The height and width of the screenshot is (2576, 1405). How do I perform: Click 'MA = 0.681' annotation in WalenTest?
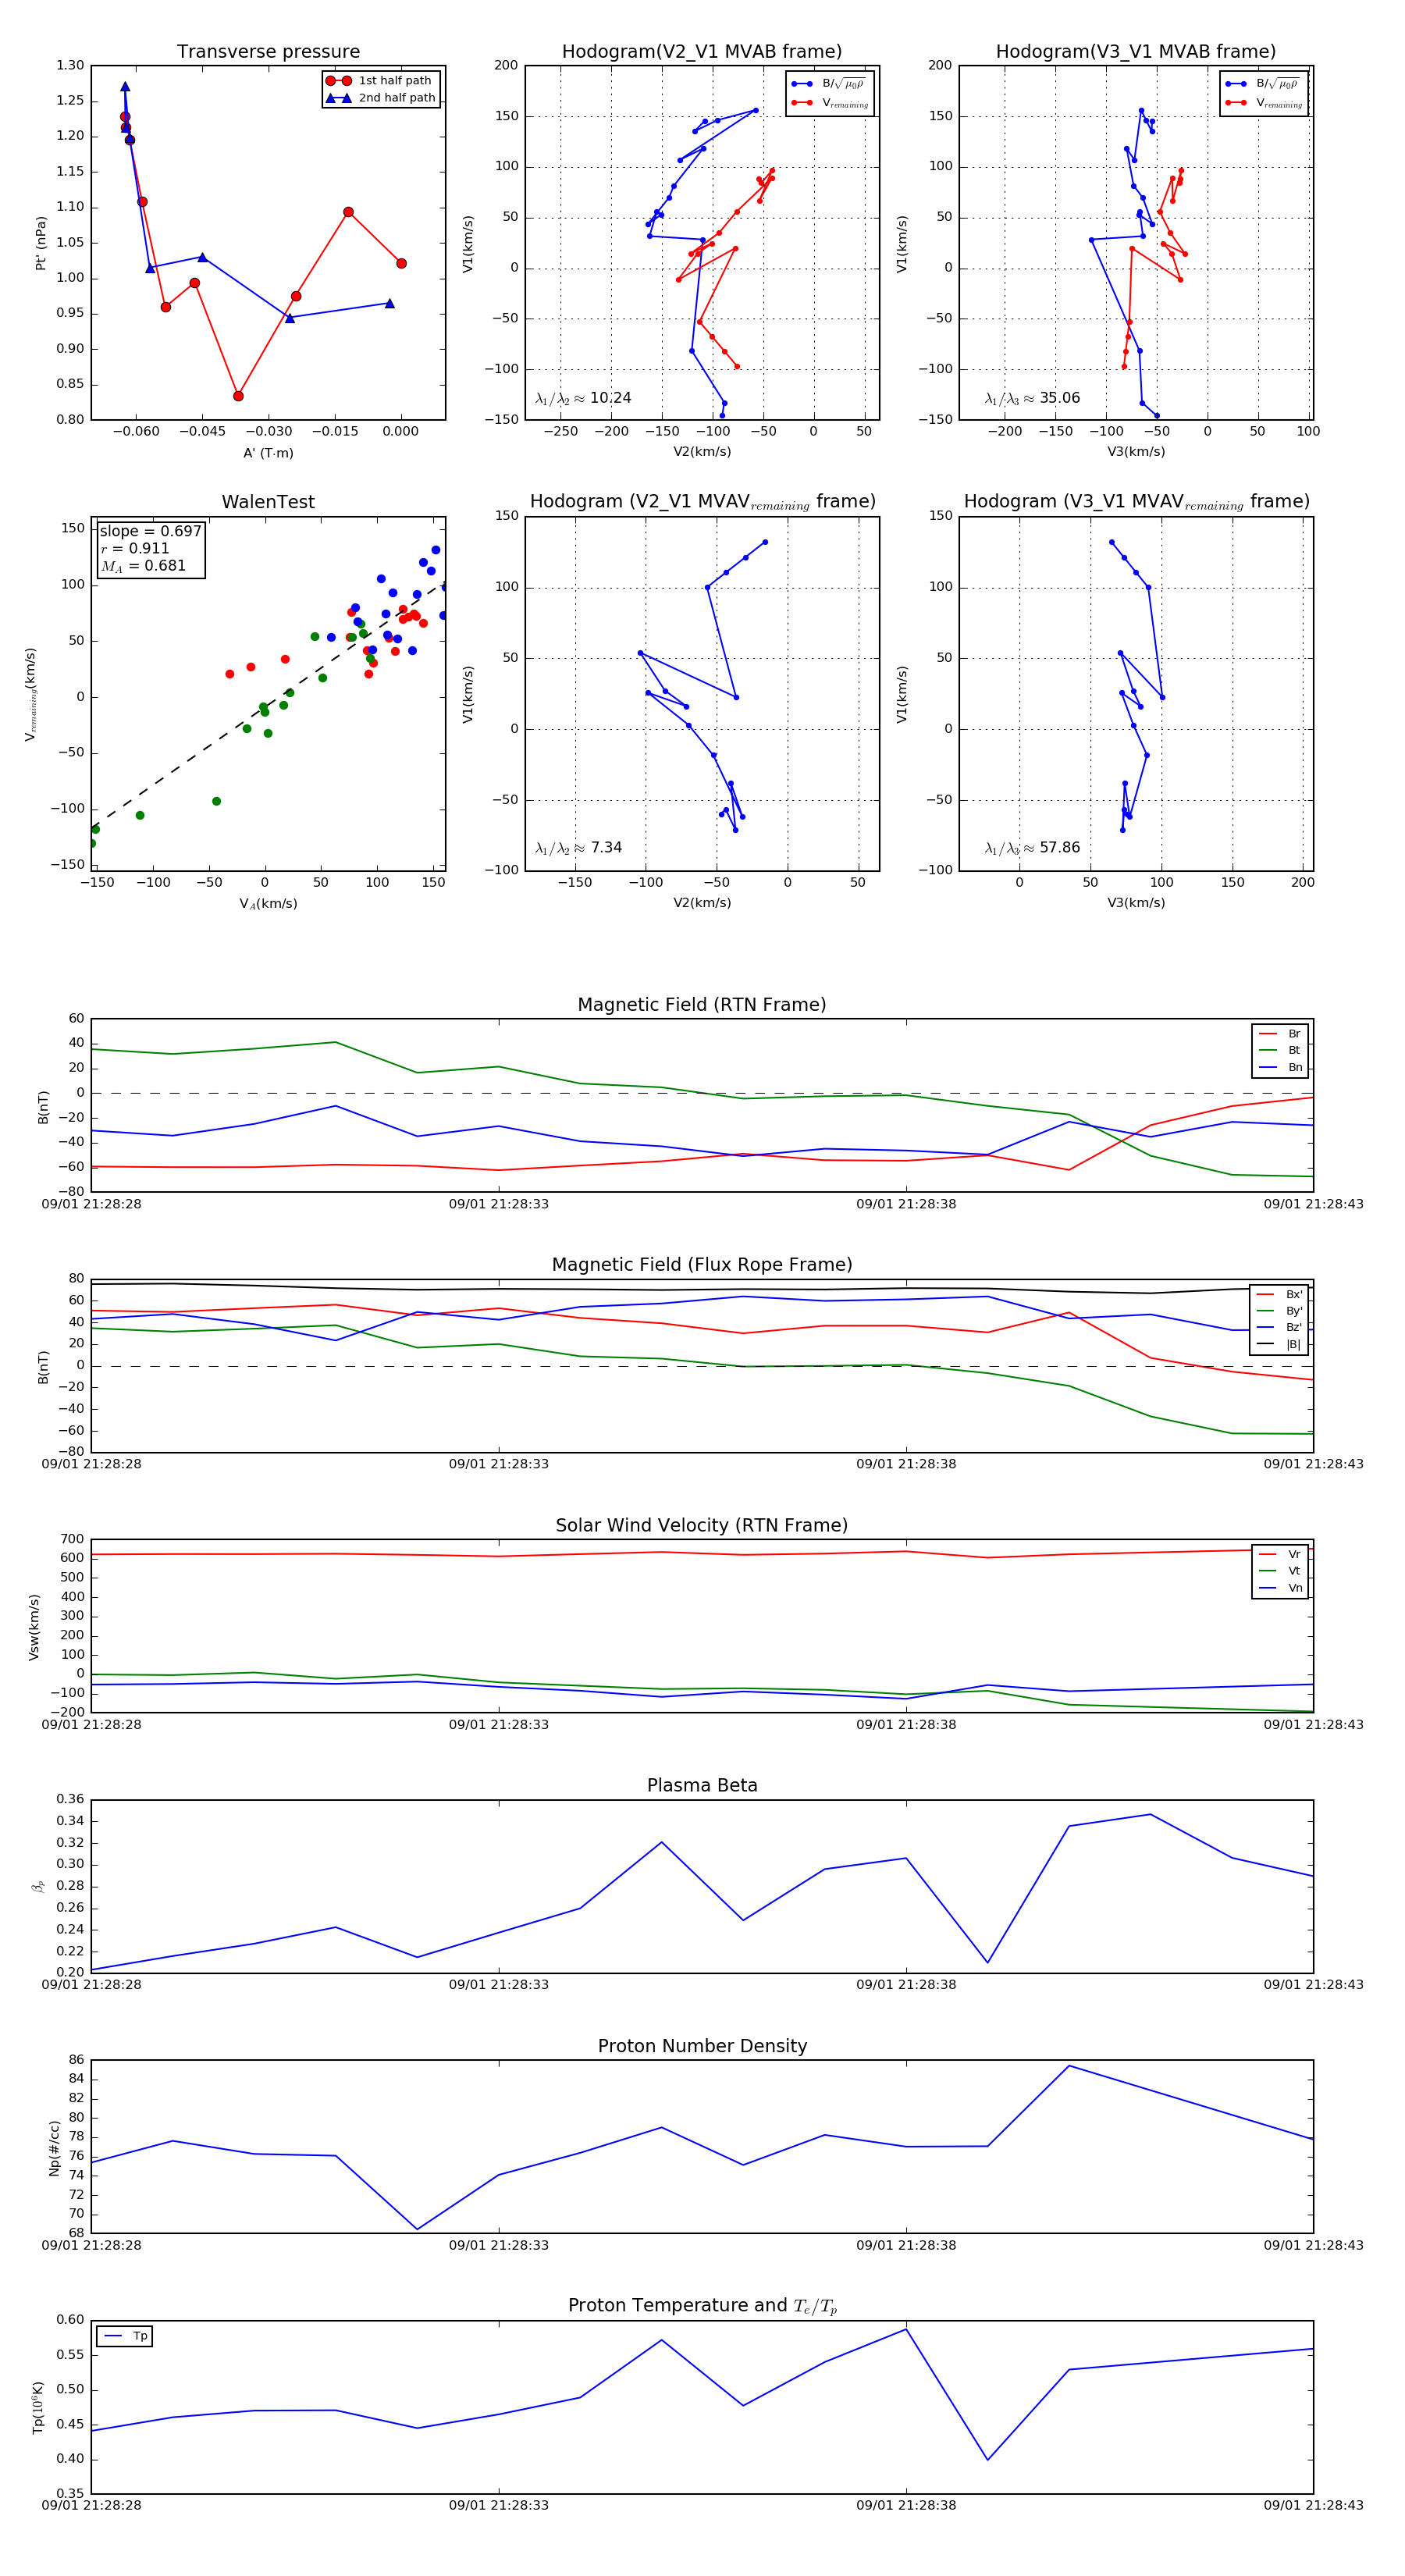point(143,566)
